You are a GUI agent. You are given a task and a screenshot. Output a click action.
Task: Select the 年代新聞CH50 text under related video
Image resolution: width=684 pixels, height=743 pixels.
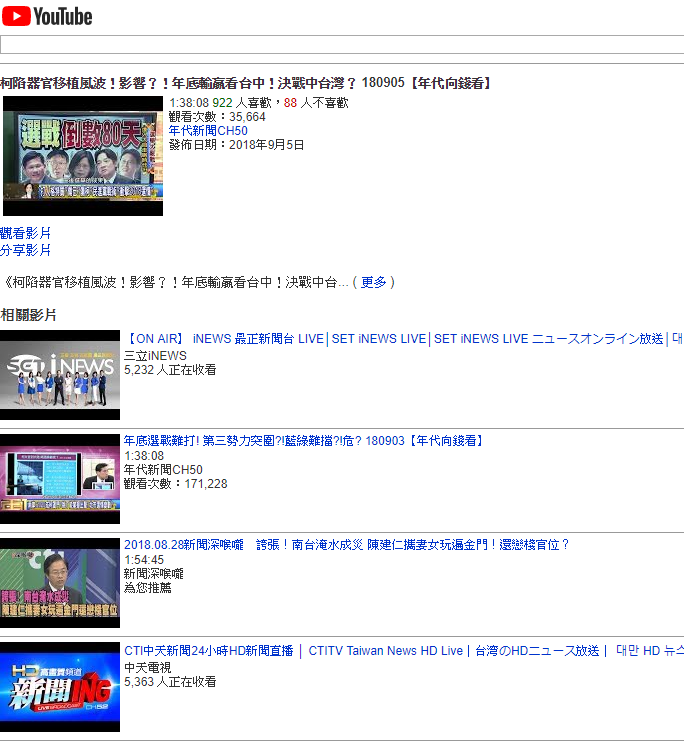tap(163, 470)
